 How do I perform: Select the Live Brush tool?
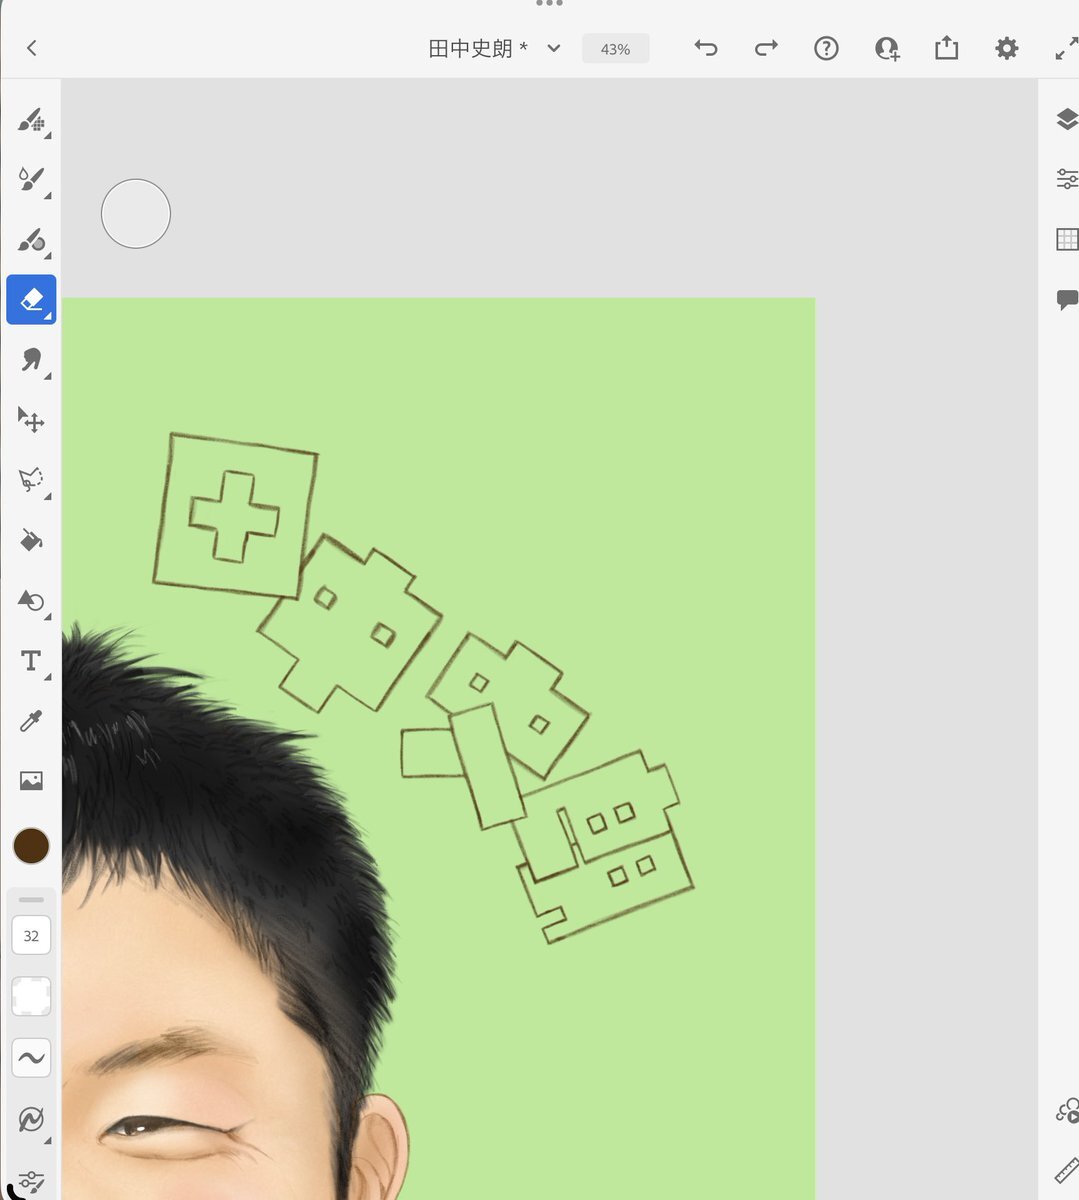(31, 180)
